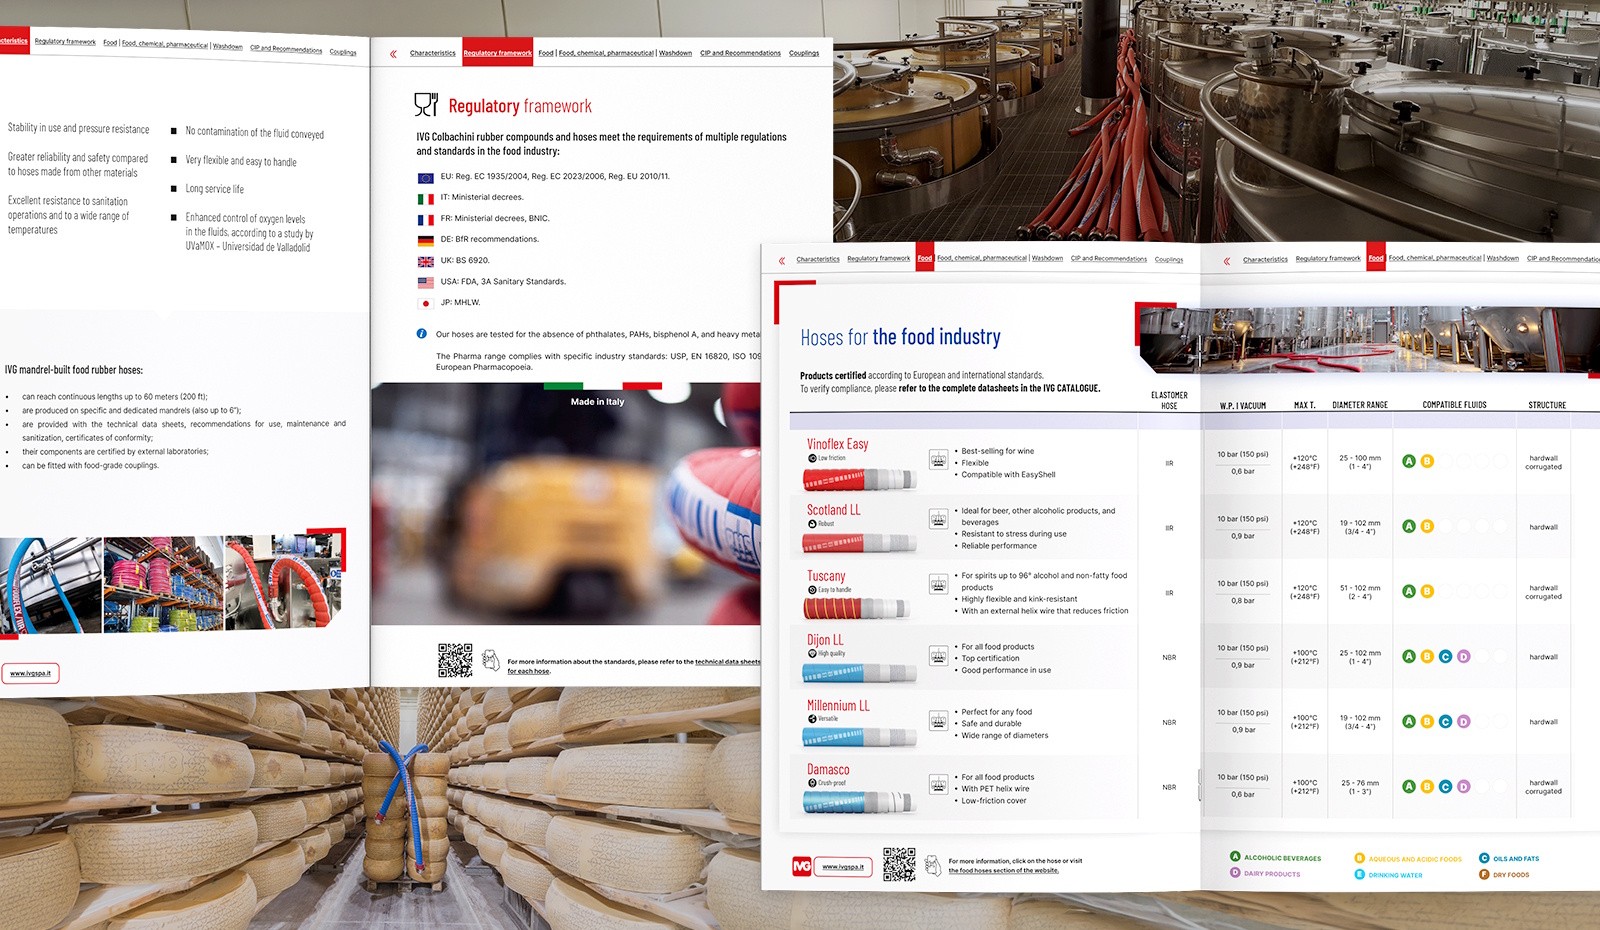Open the Vinoflex Easy hose link
Image resolution: width=1600 pixels, height=930 pixels.
(x=837, y=444)
